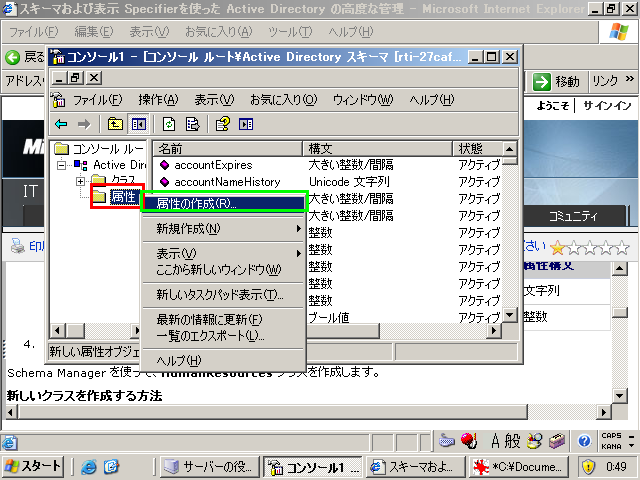
Task: Click the attribute list scroll down arrow
Action: pos(509,315)
